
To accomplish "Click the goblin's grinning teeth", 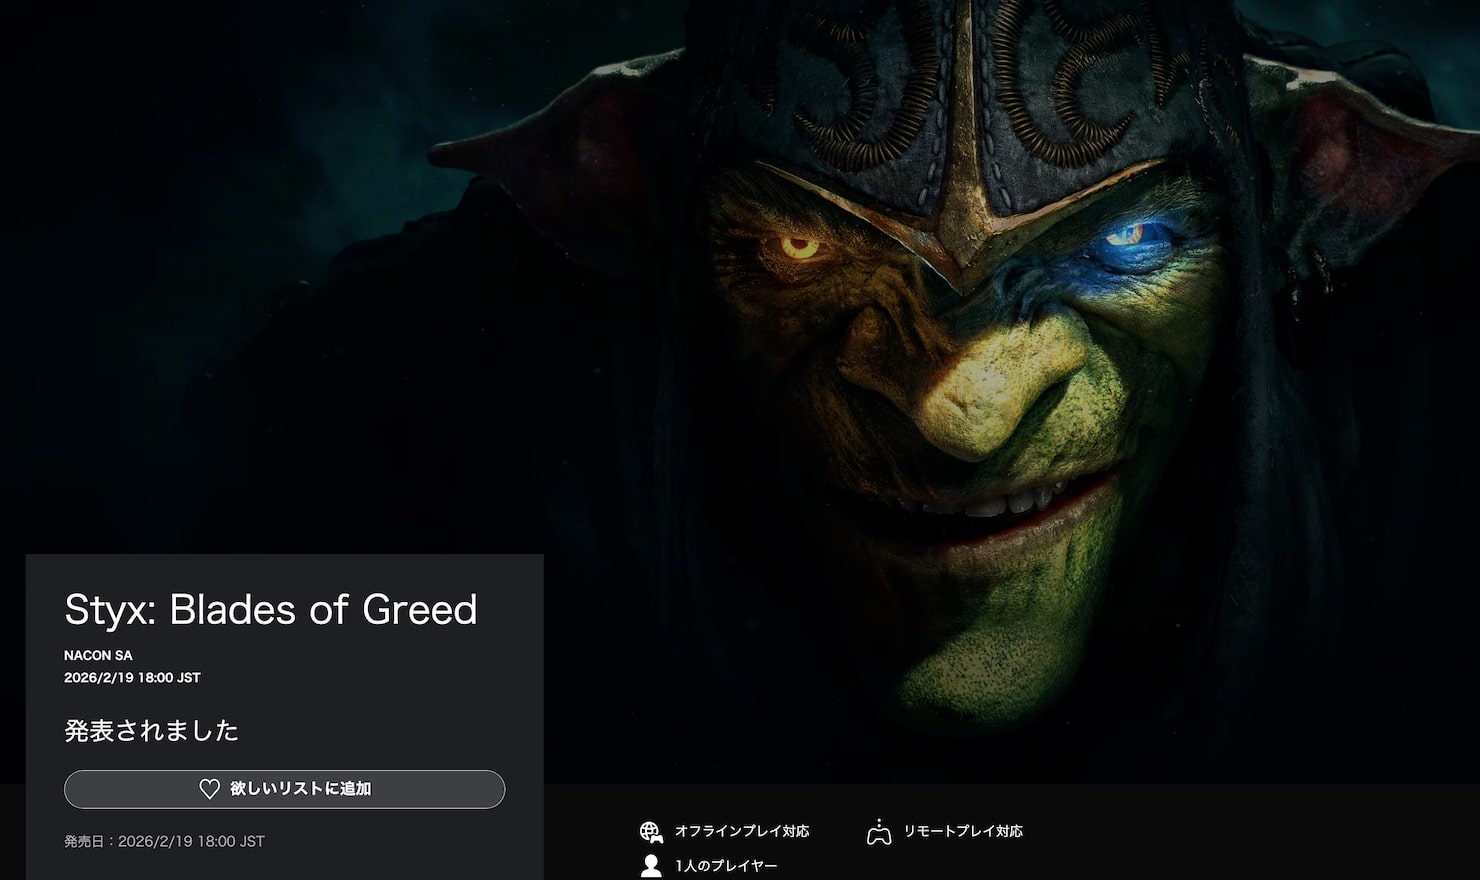I will coord(1010,502).
